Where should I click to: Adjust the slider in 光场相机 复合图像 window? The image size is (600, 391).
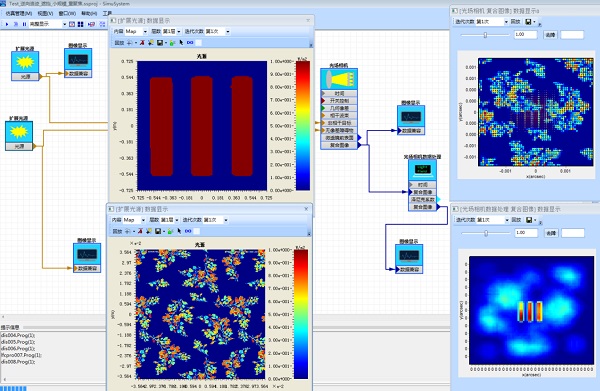[485, 35]
